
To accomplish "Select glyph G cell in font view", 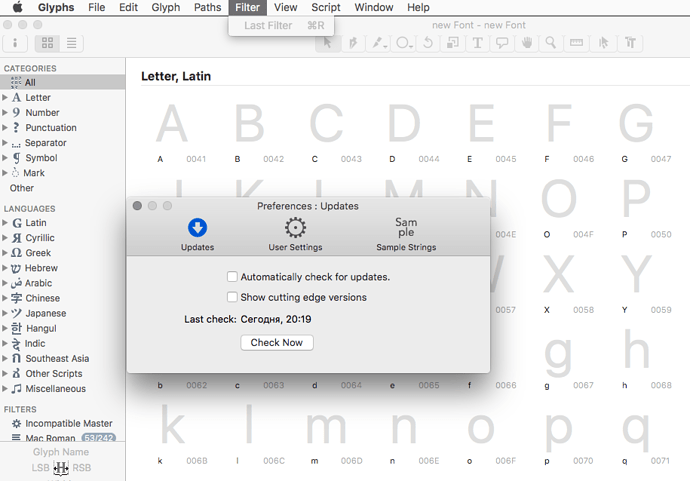I will click(646, 132).
